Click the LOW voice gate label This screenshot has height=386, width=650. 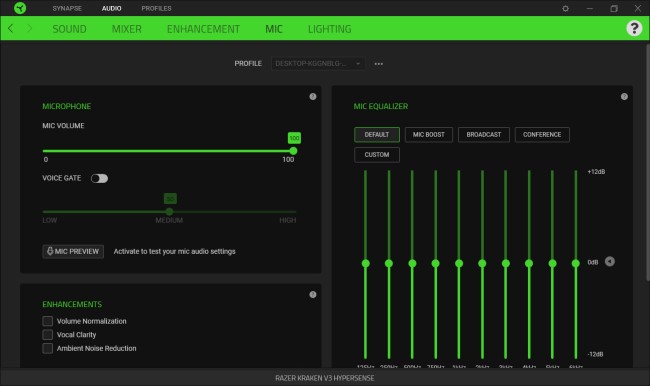50,220
